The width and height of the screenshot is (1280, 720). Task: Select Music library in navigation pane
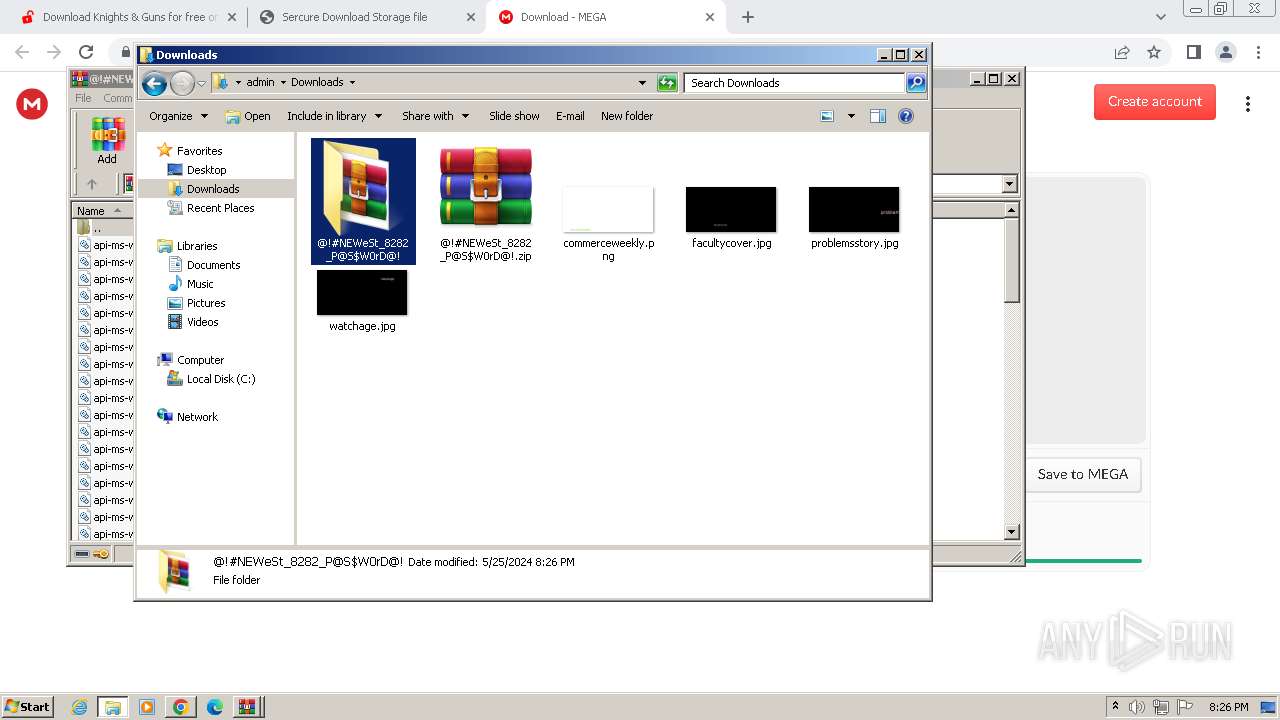[200, 284]
